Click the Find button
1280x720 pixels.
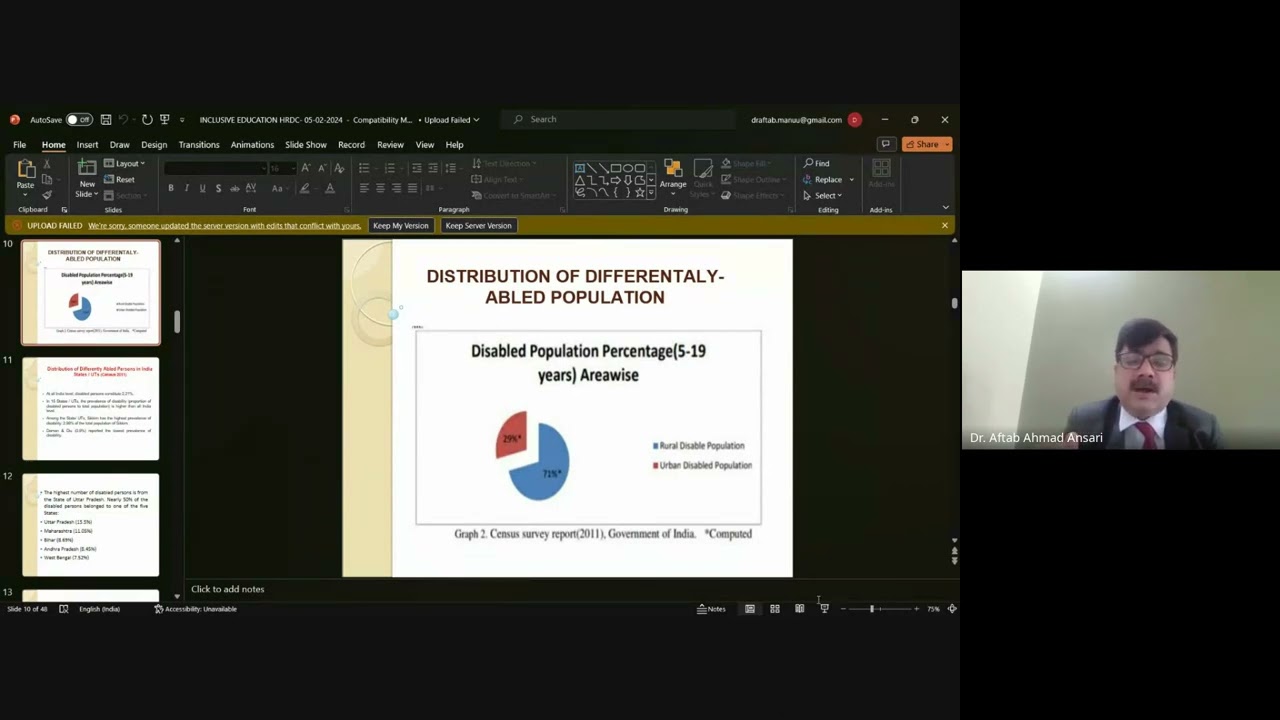click(817, 163)
